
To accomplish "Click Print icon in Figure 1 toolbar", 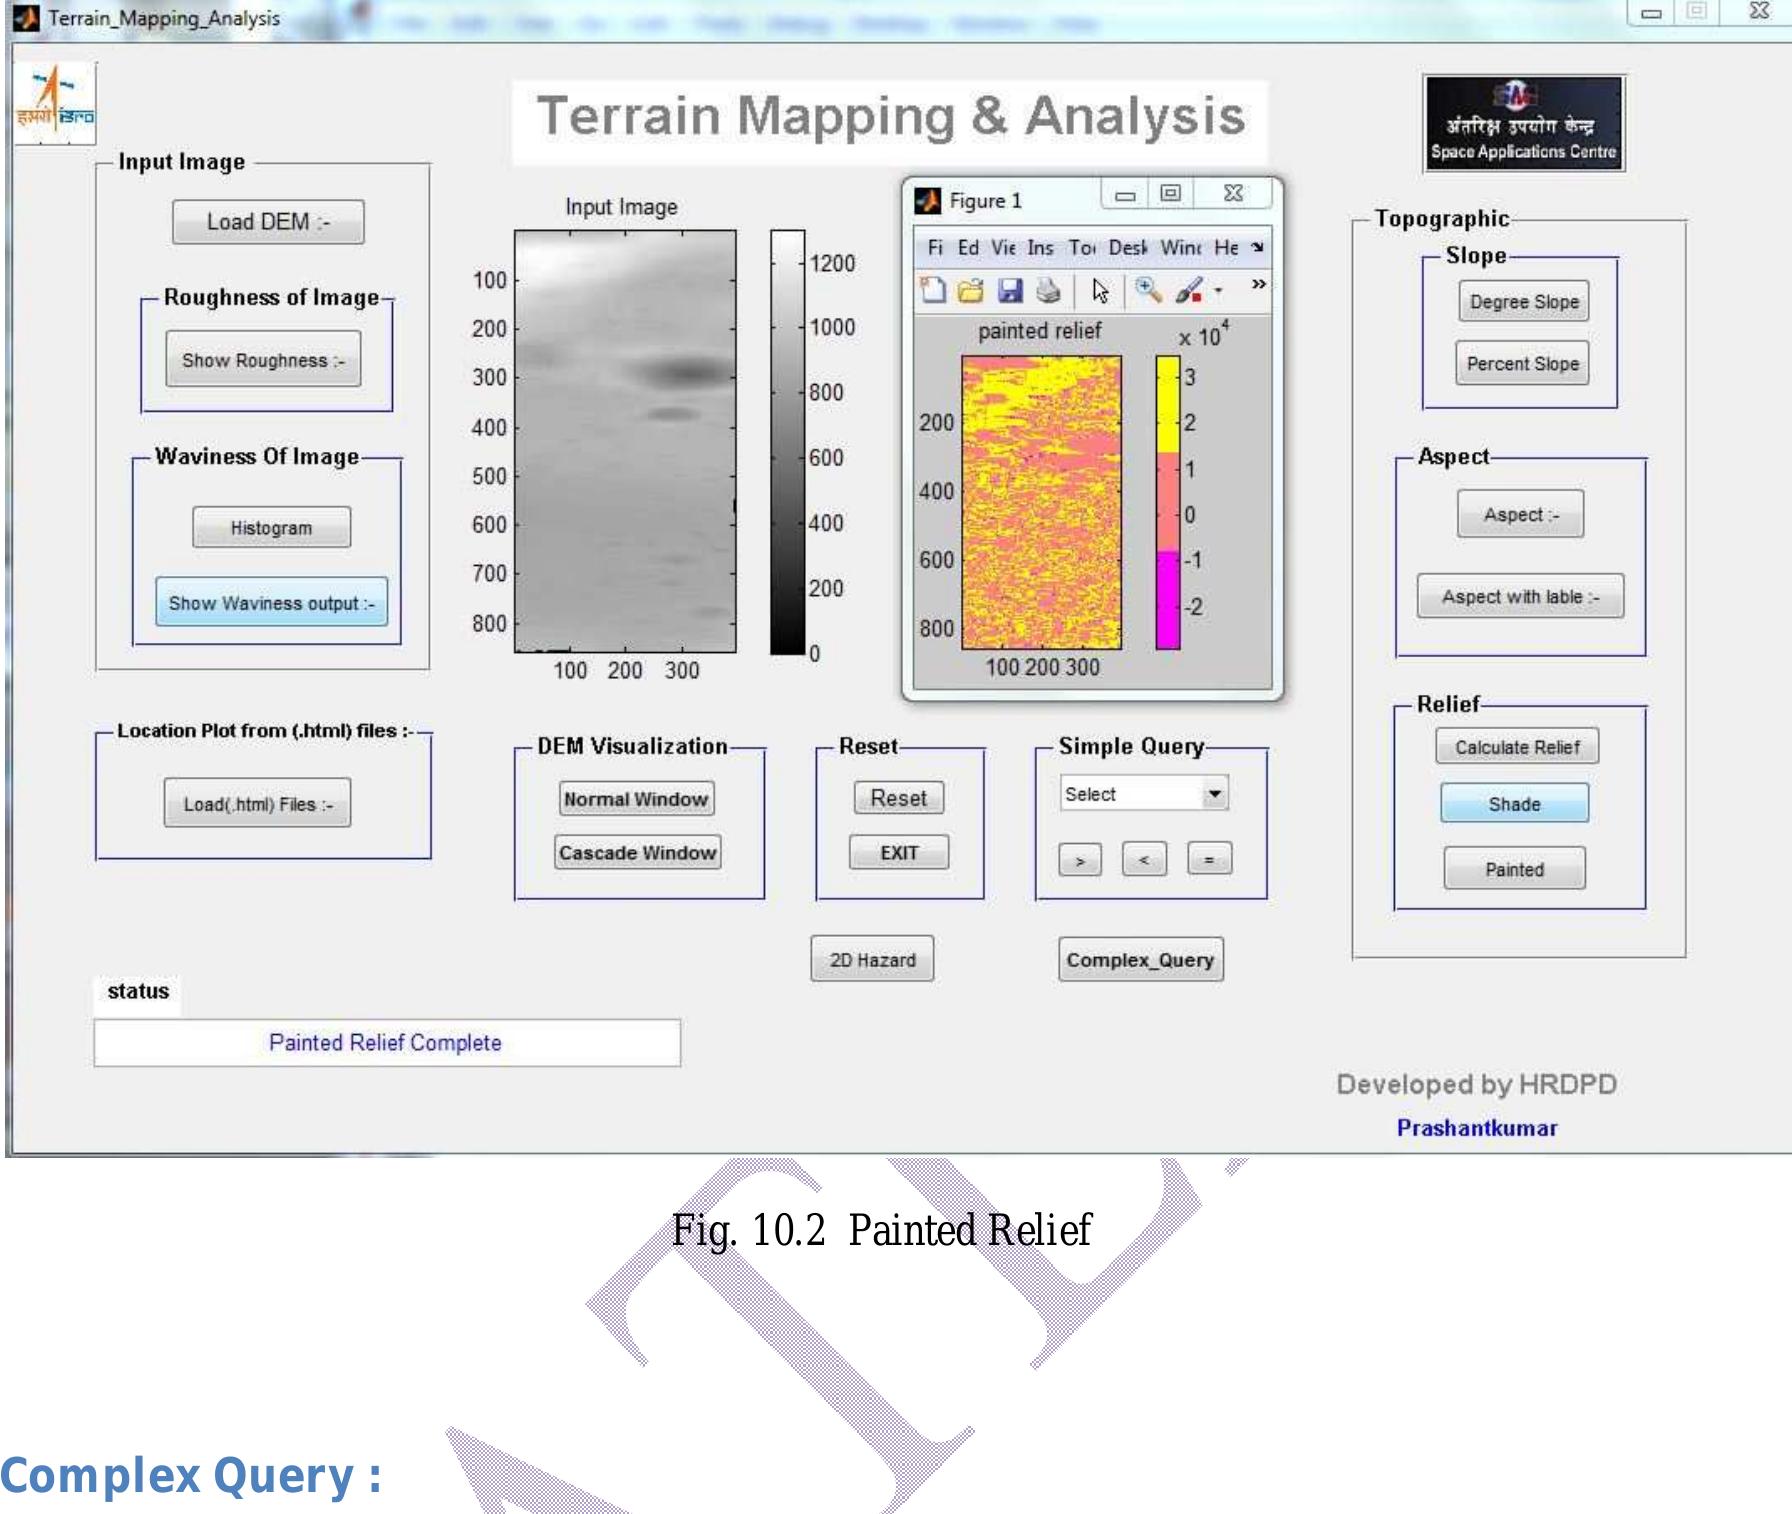I will tap(1048, 291).
